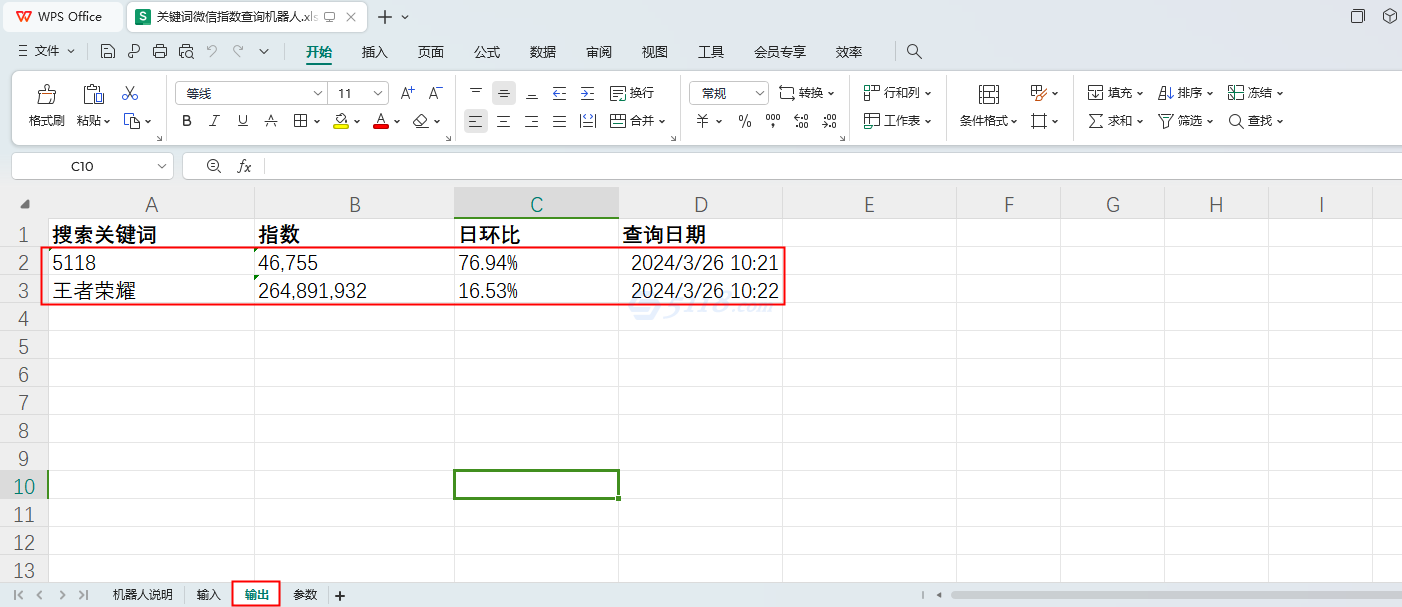1402x607 pixels.
Task: Click the insert function fx icon
Action: click(244, 166)
